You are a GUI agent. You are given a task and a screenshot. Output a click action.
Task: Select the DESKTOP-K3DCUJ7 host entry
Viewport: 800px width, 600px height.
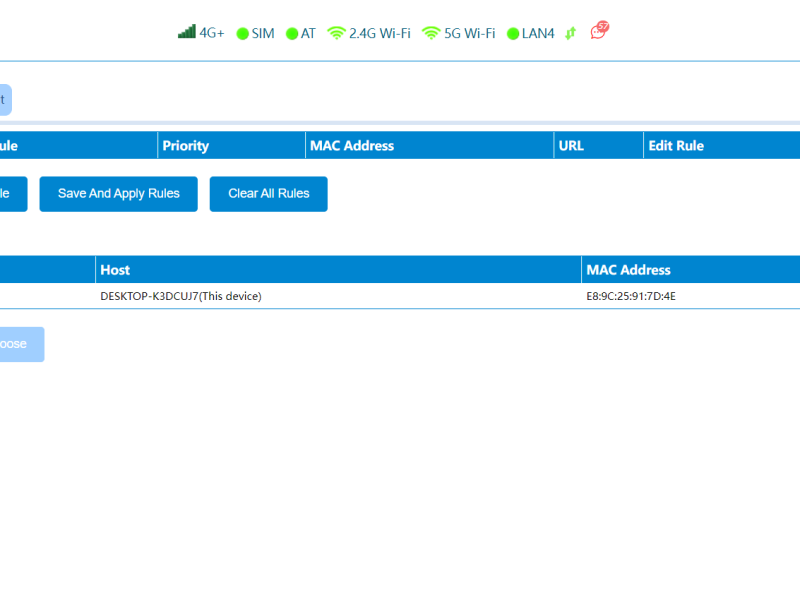tap(180, 296)
